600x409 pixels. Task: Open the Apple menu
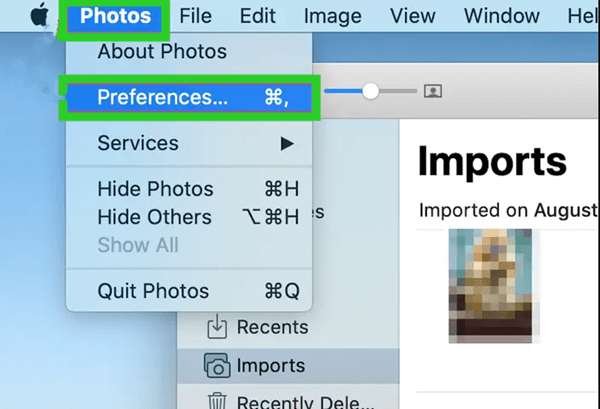click(39, 16)
